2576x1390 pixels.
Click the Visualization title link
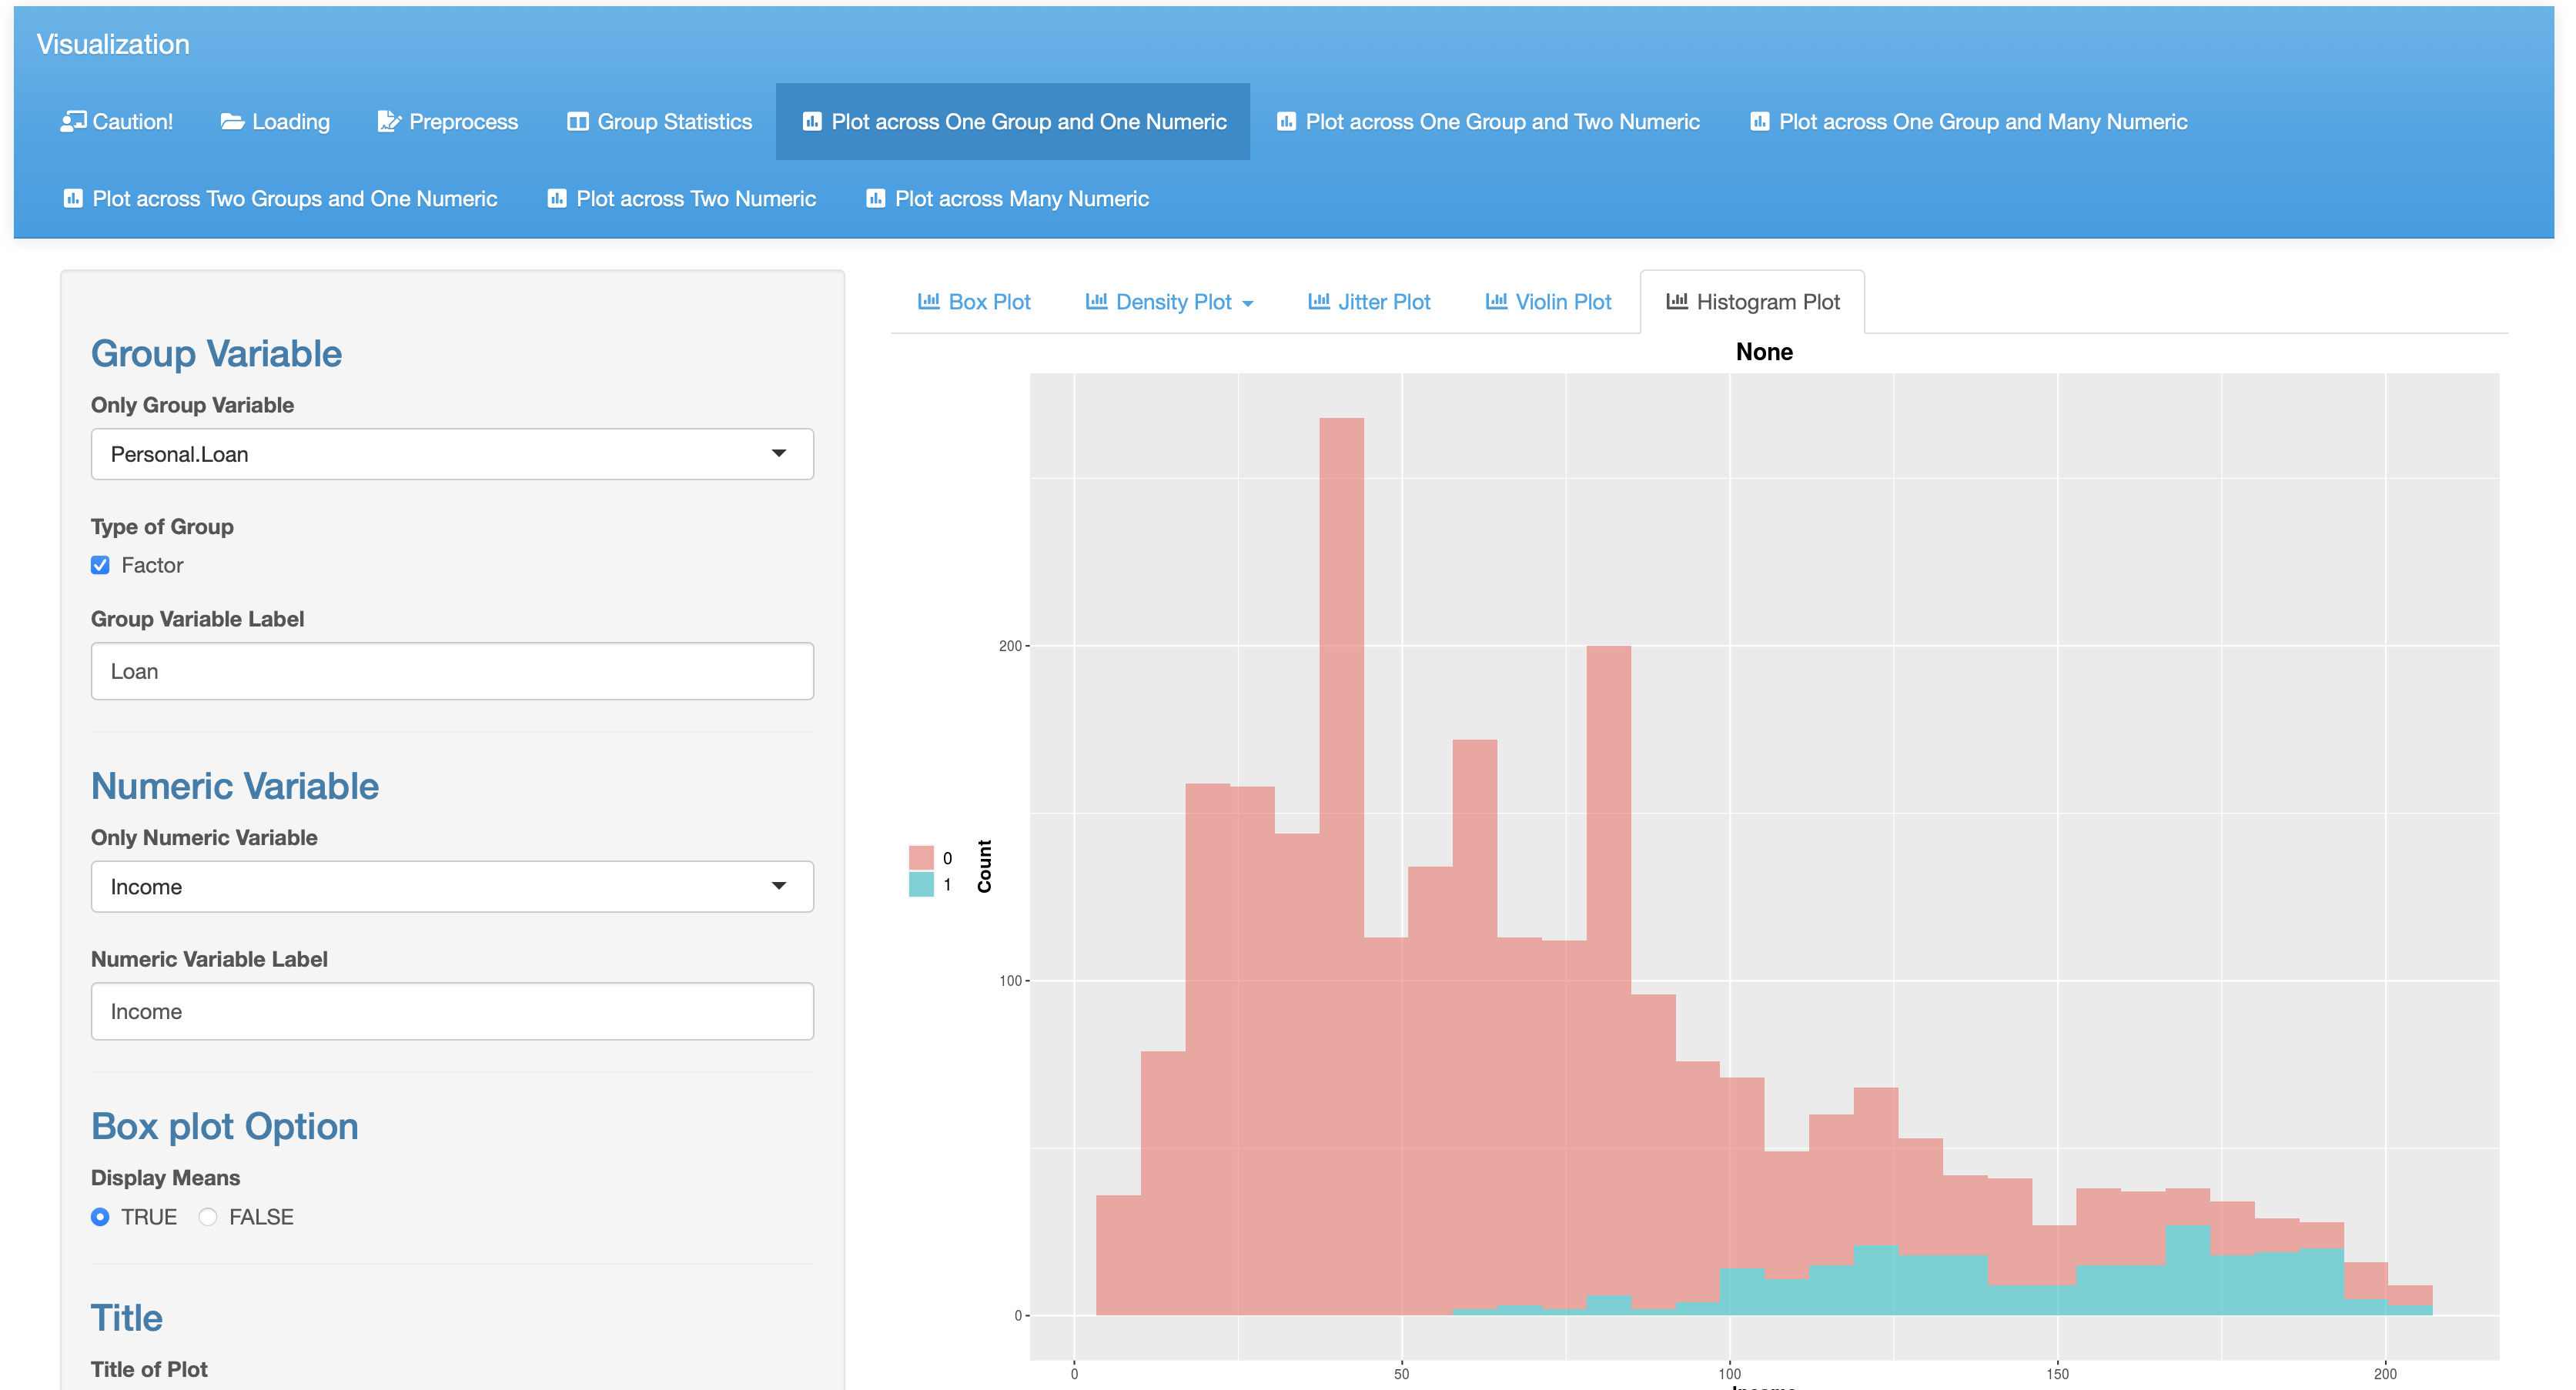click(113, 44)
